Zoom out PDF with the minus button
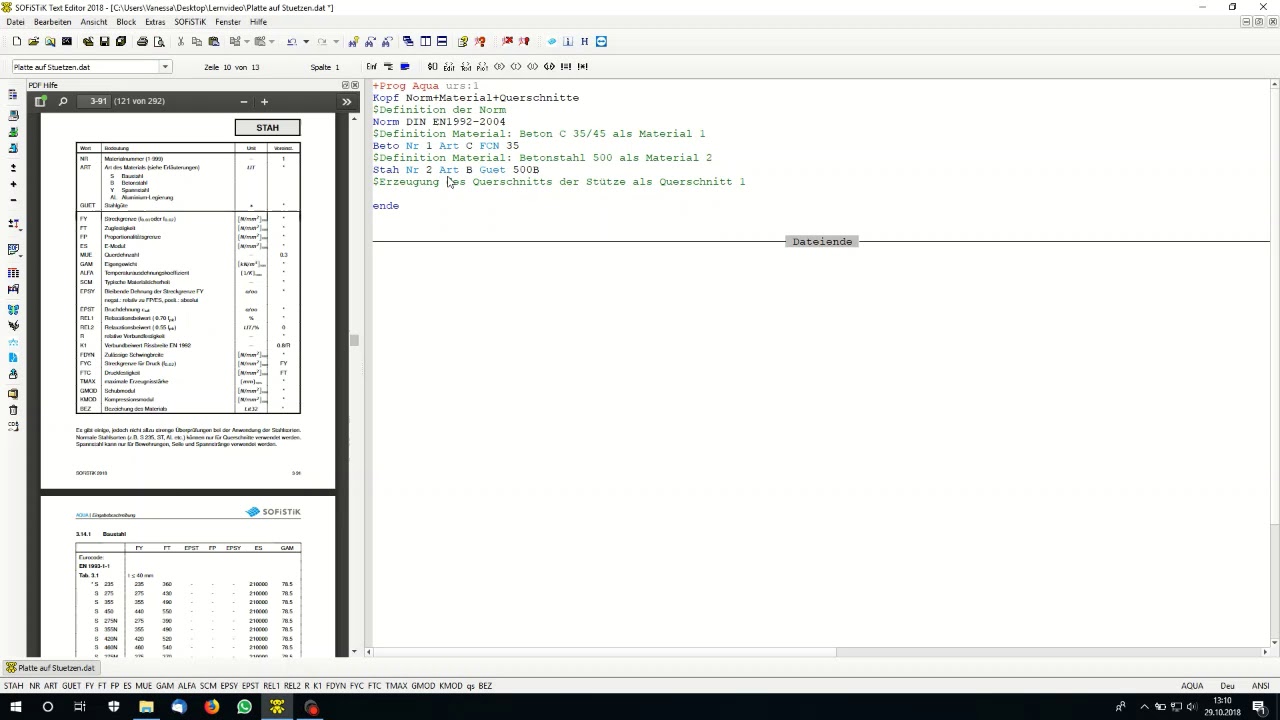 point(243,102)
